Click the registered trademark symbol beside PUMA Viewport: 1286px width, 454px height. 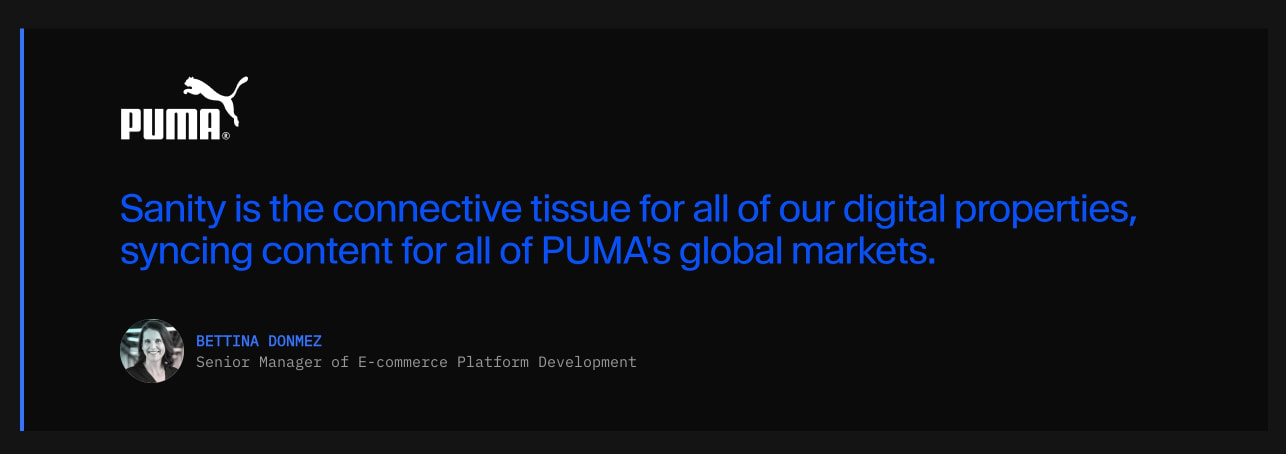(226, 136)
